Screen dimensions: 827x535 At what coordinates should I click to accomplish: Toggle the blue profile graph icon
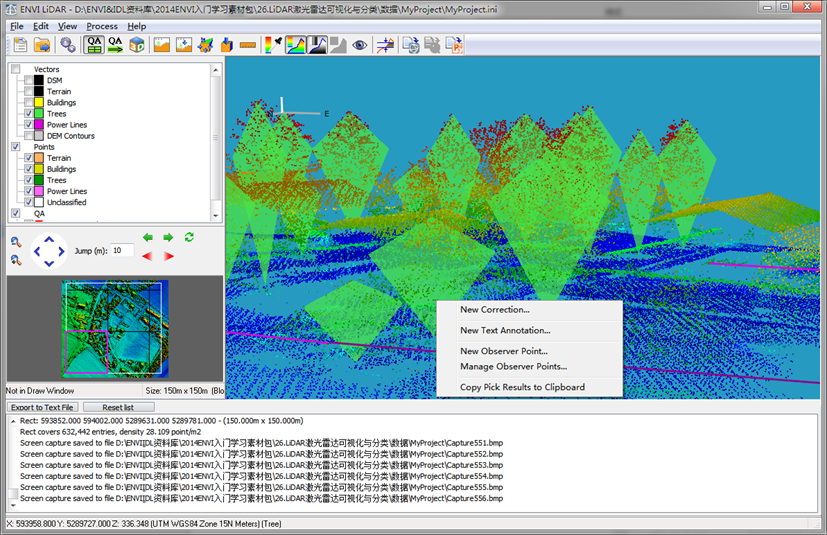click(317, 45)
